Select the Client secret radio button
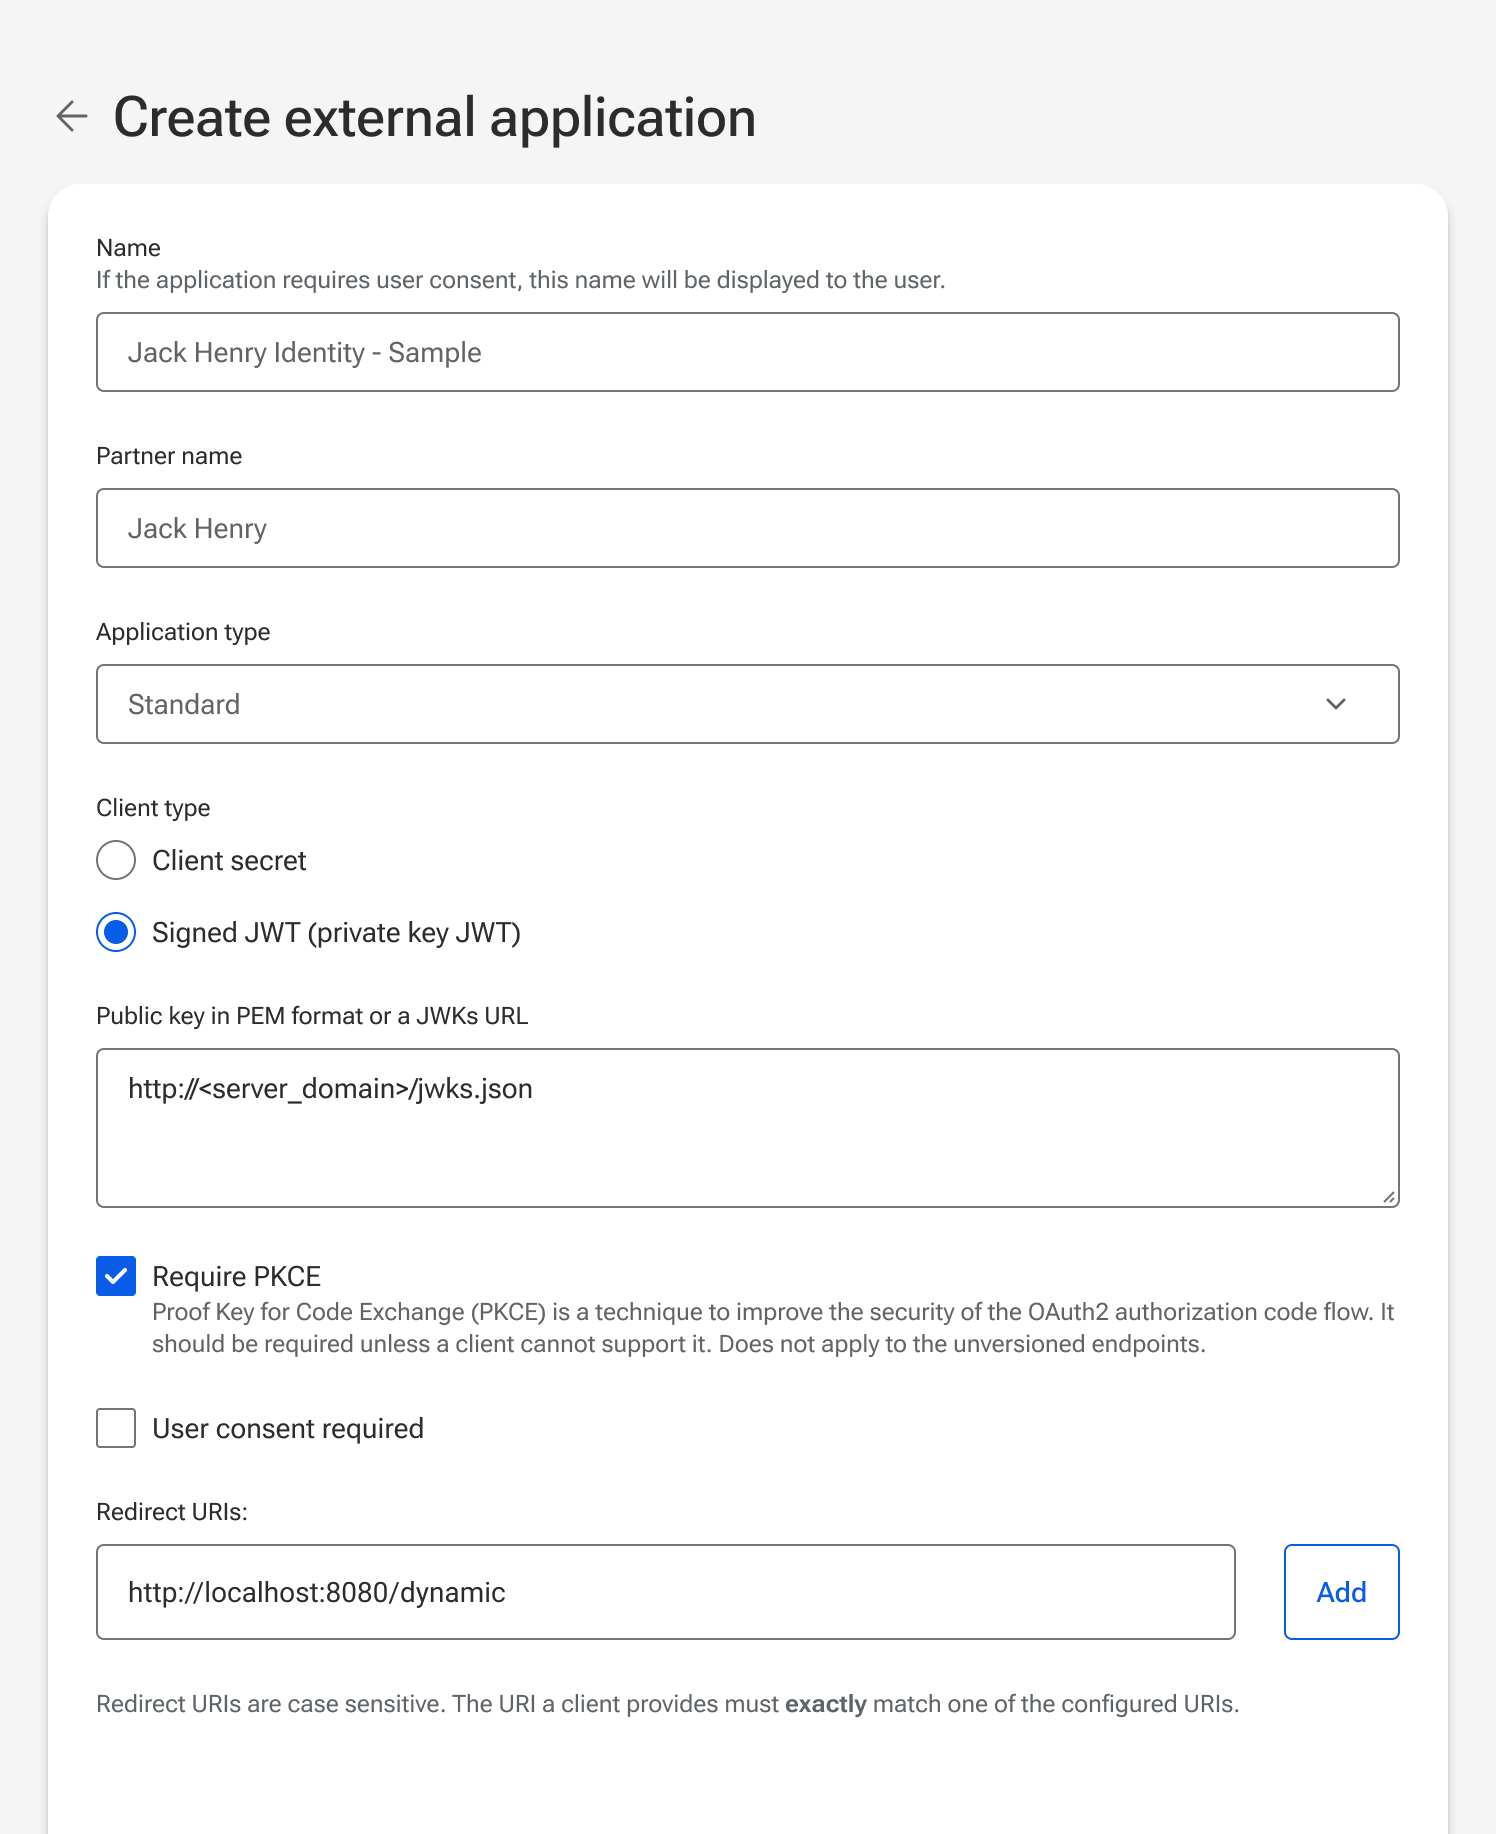Image resolution: width=1496 pixels, height=1834 pixels. point(115,860)
